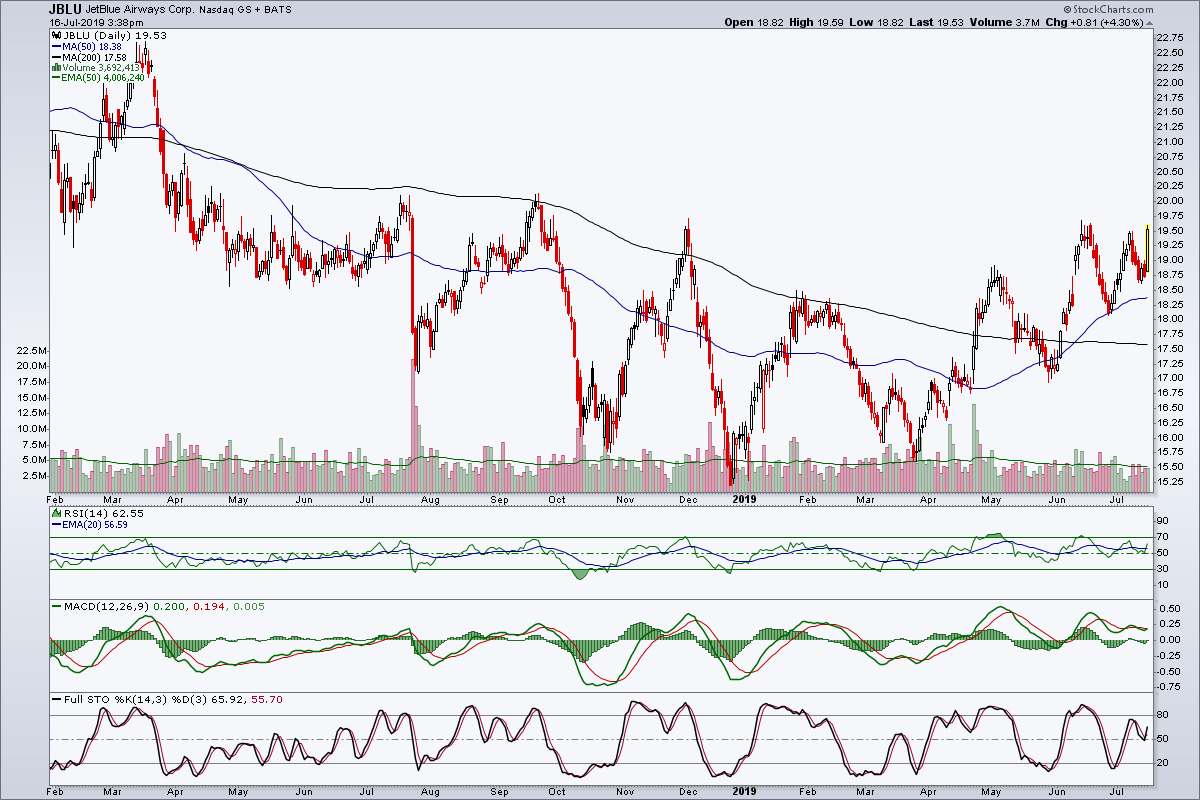Click the 2.5M volume axis label
Screen dimensions: 1200x800
pos(34,475)
